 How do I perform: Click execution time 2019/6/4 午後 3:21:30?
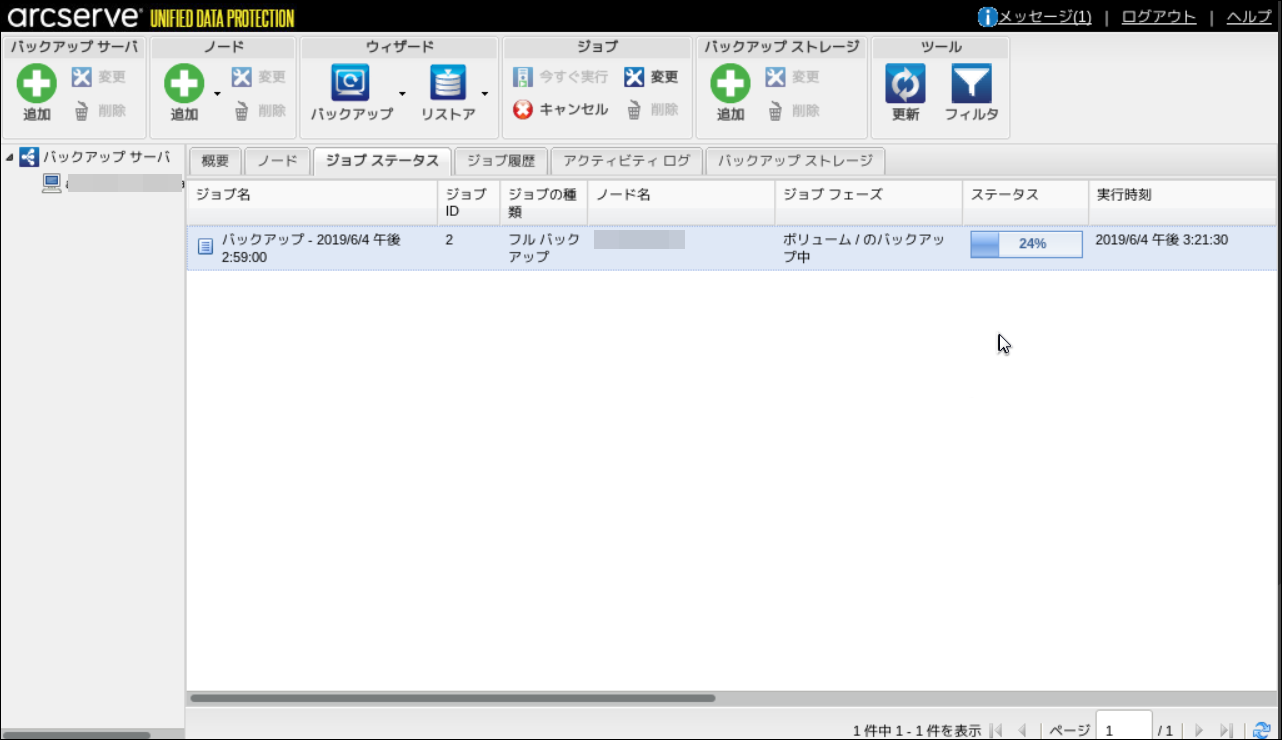[1161, 240]
